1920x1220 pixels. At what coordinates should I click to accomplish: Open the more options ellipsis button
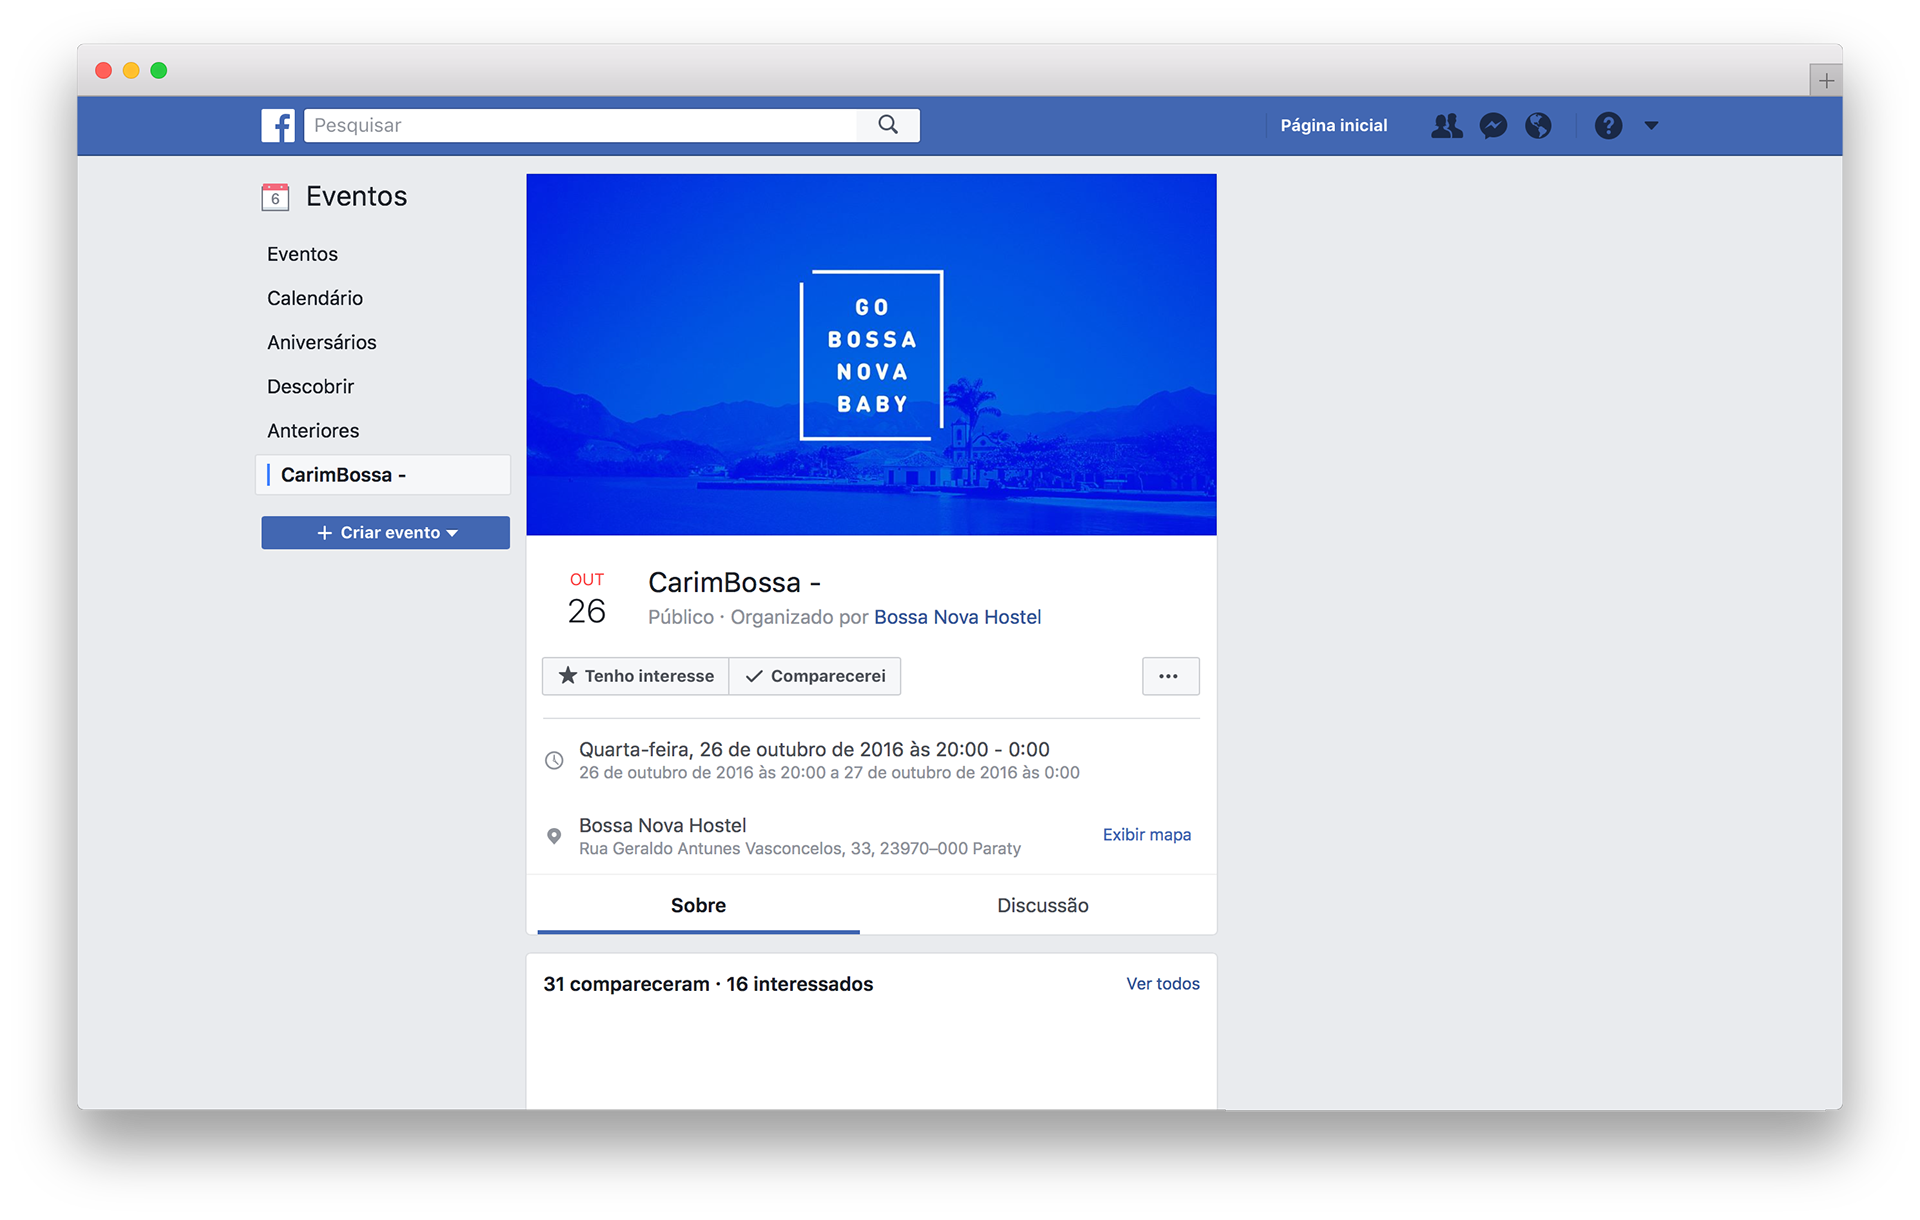(x=1170, y=676)
